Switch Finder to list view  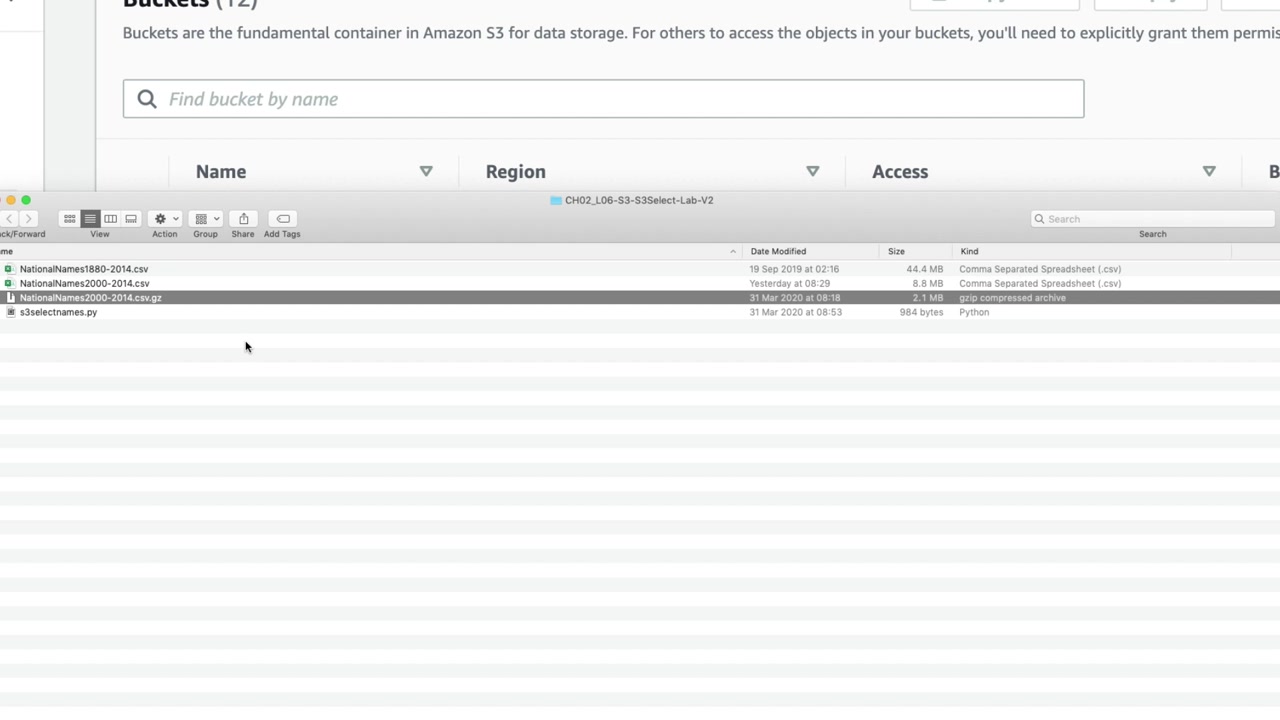[90, 219]
